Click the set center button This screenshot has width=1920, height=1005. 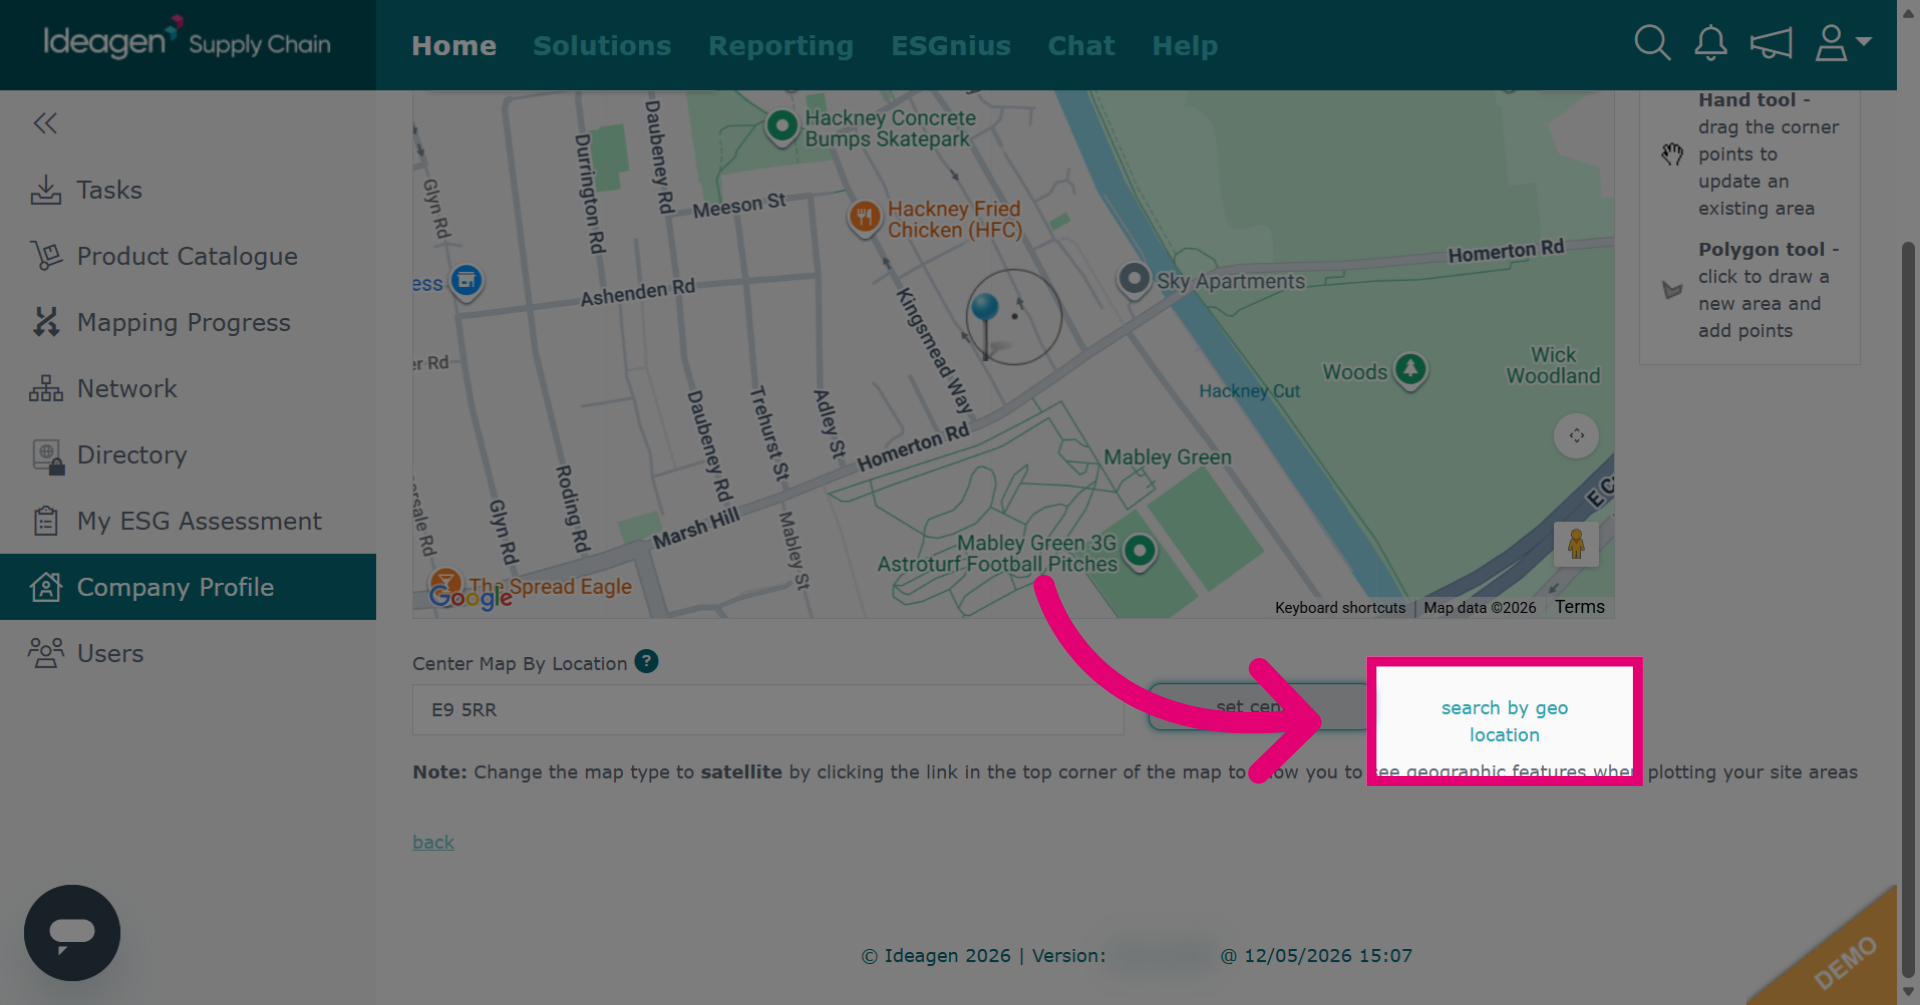(1258, 707)
